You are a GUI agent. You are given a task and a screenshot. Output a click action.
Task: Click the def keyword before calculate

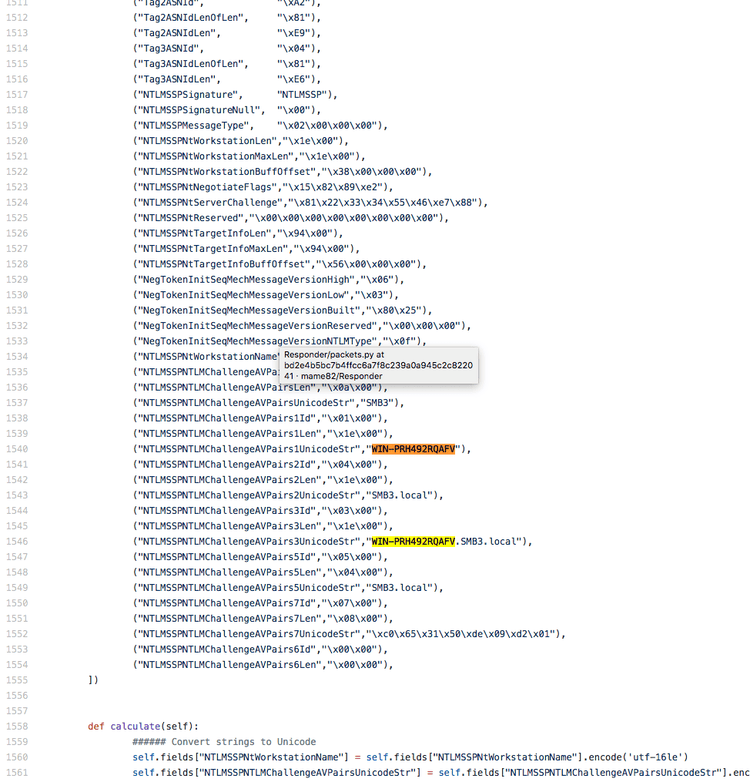pos(95,726)
